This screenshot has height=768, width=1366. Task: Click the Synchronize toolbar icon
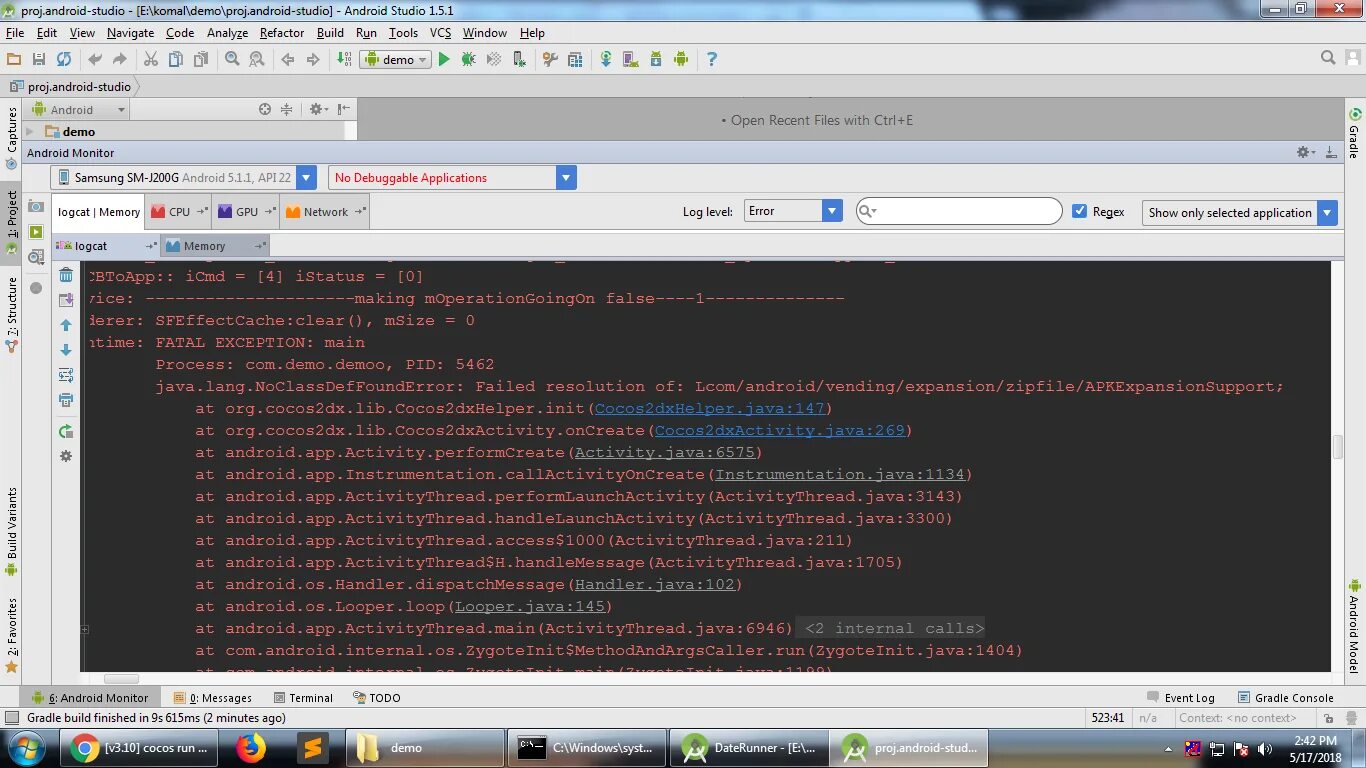(64, 60)
